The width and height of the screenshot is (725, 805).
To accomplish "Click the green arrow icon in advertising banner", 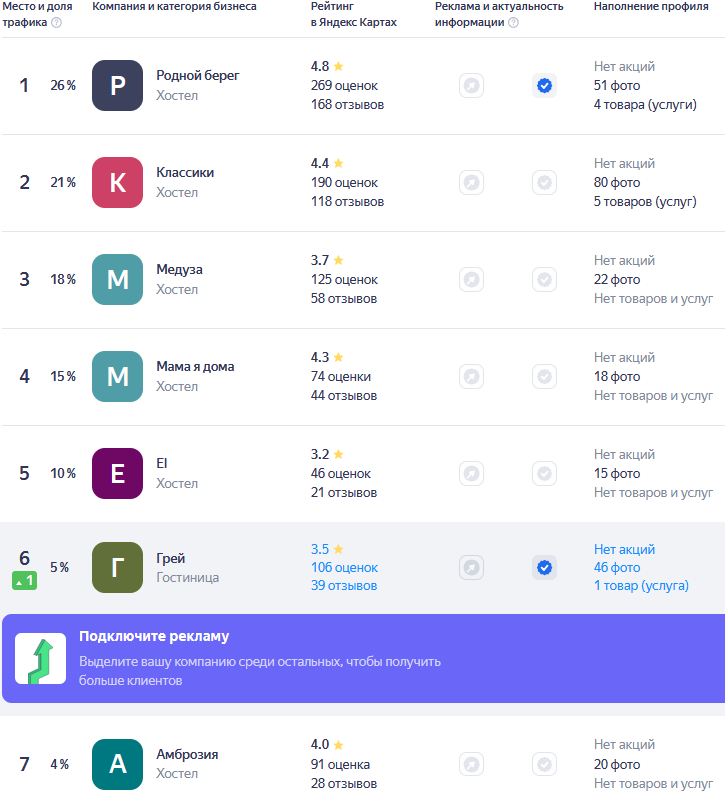I will point(41,659).
